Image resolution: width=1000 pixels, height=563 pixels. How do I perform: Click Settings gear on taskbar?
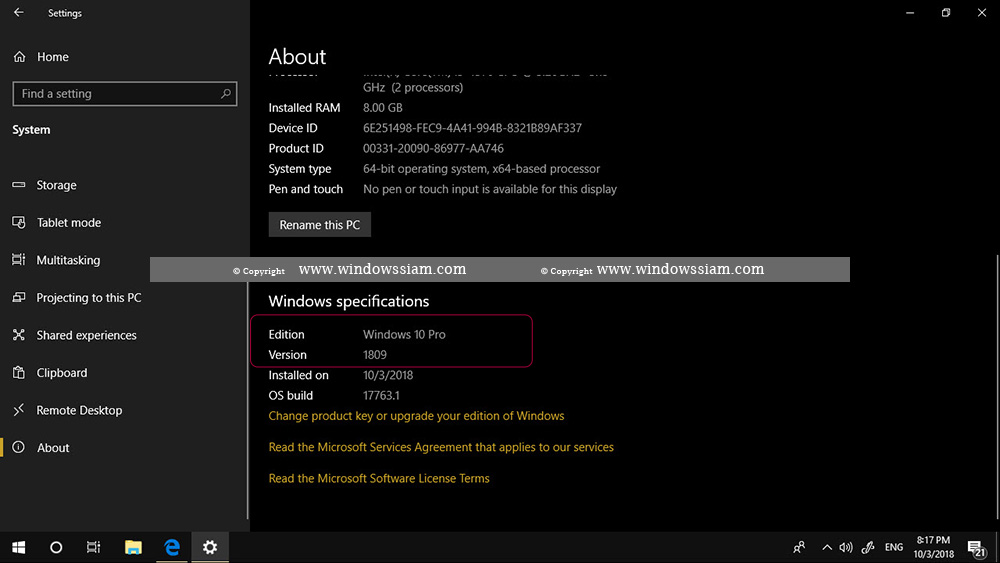(210, 547)
